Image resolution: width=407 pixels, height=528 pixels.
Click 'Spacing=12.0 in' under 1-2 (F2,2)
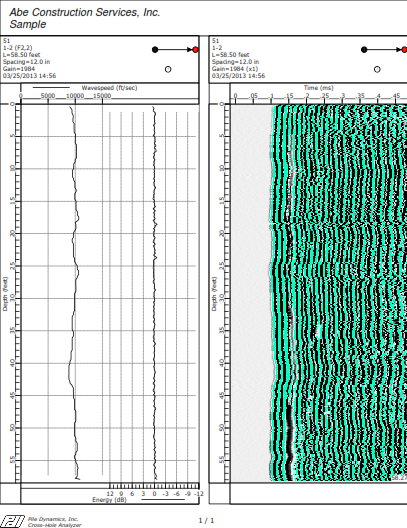click(x=27, y=62)
